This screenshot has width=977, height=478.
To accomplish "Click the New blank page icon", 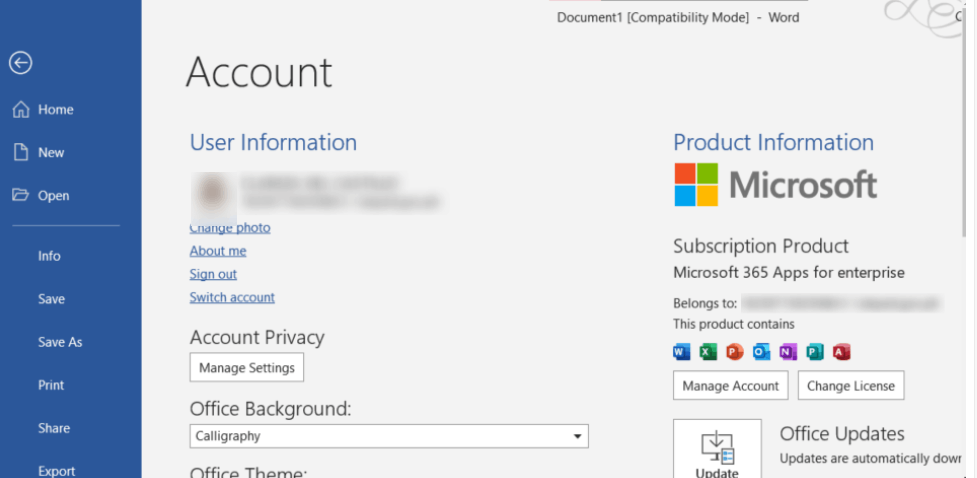I will [21, 153].
